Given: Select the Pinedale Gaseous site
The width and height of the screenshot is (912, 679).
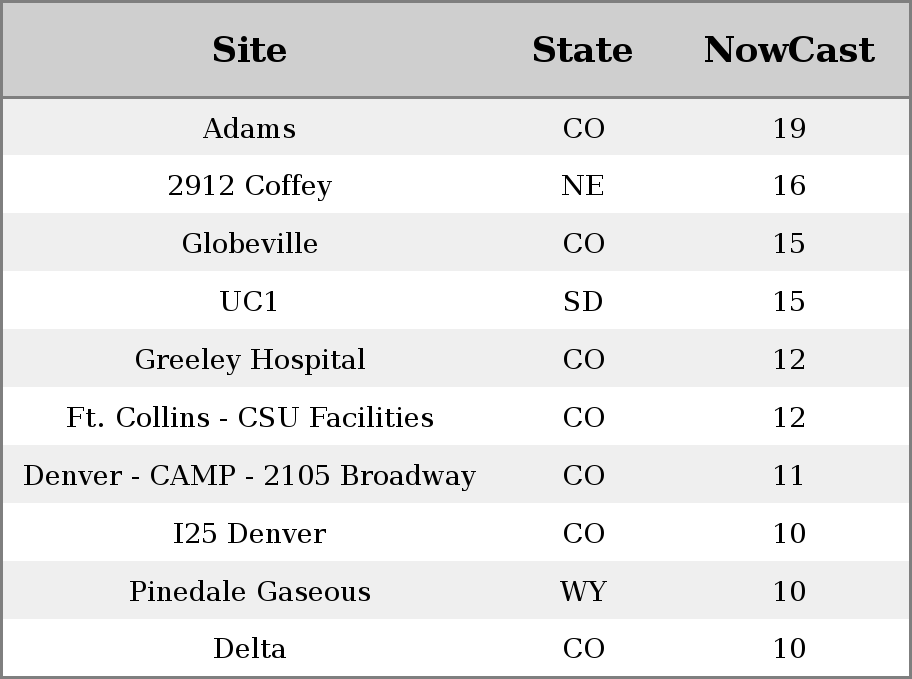Looking at the screenshot, I should pyautogui.click(x=250, y=591).
